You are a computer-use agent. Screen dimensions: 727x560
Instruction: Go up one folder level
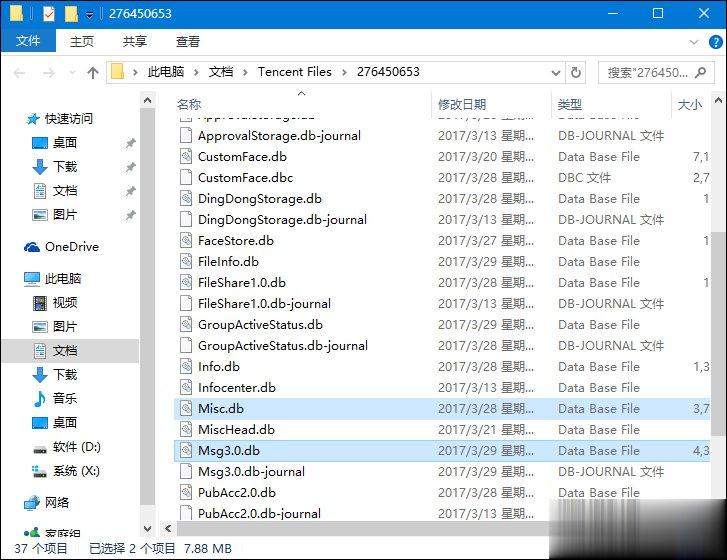point(93,73)
